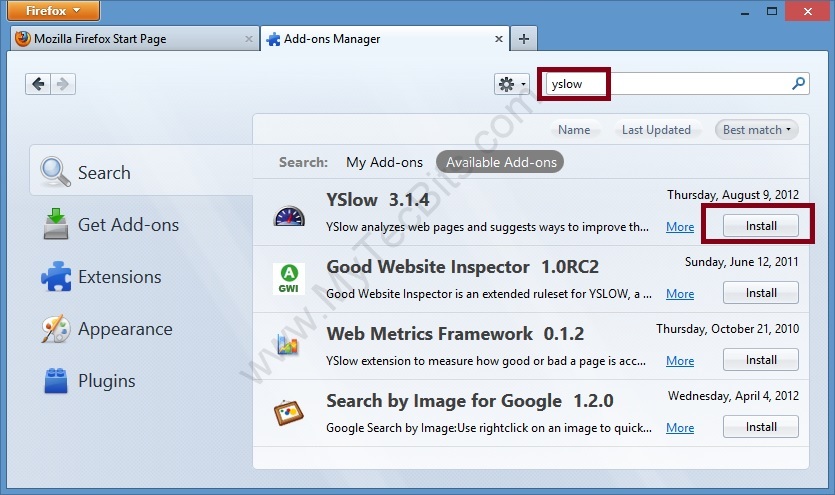Click the YSlow analyzes web pages description

(x=487, y=227)
